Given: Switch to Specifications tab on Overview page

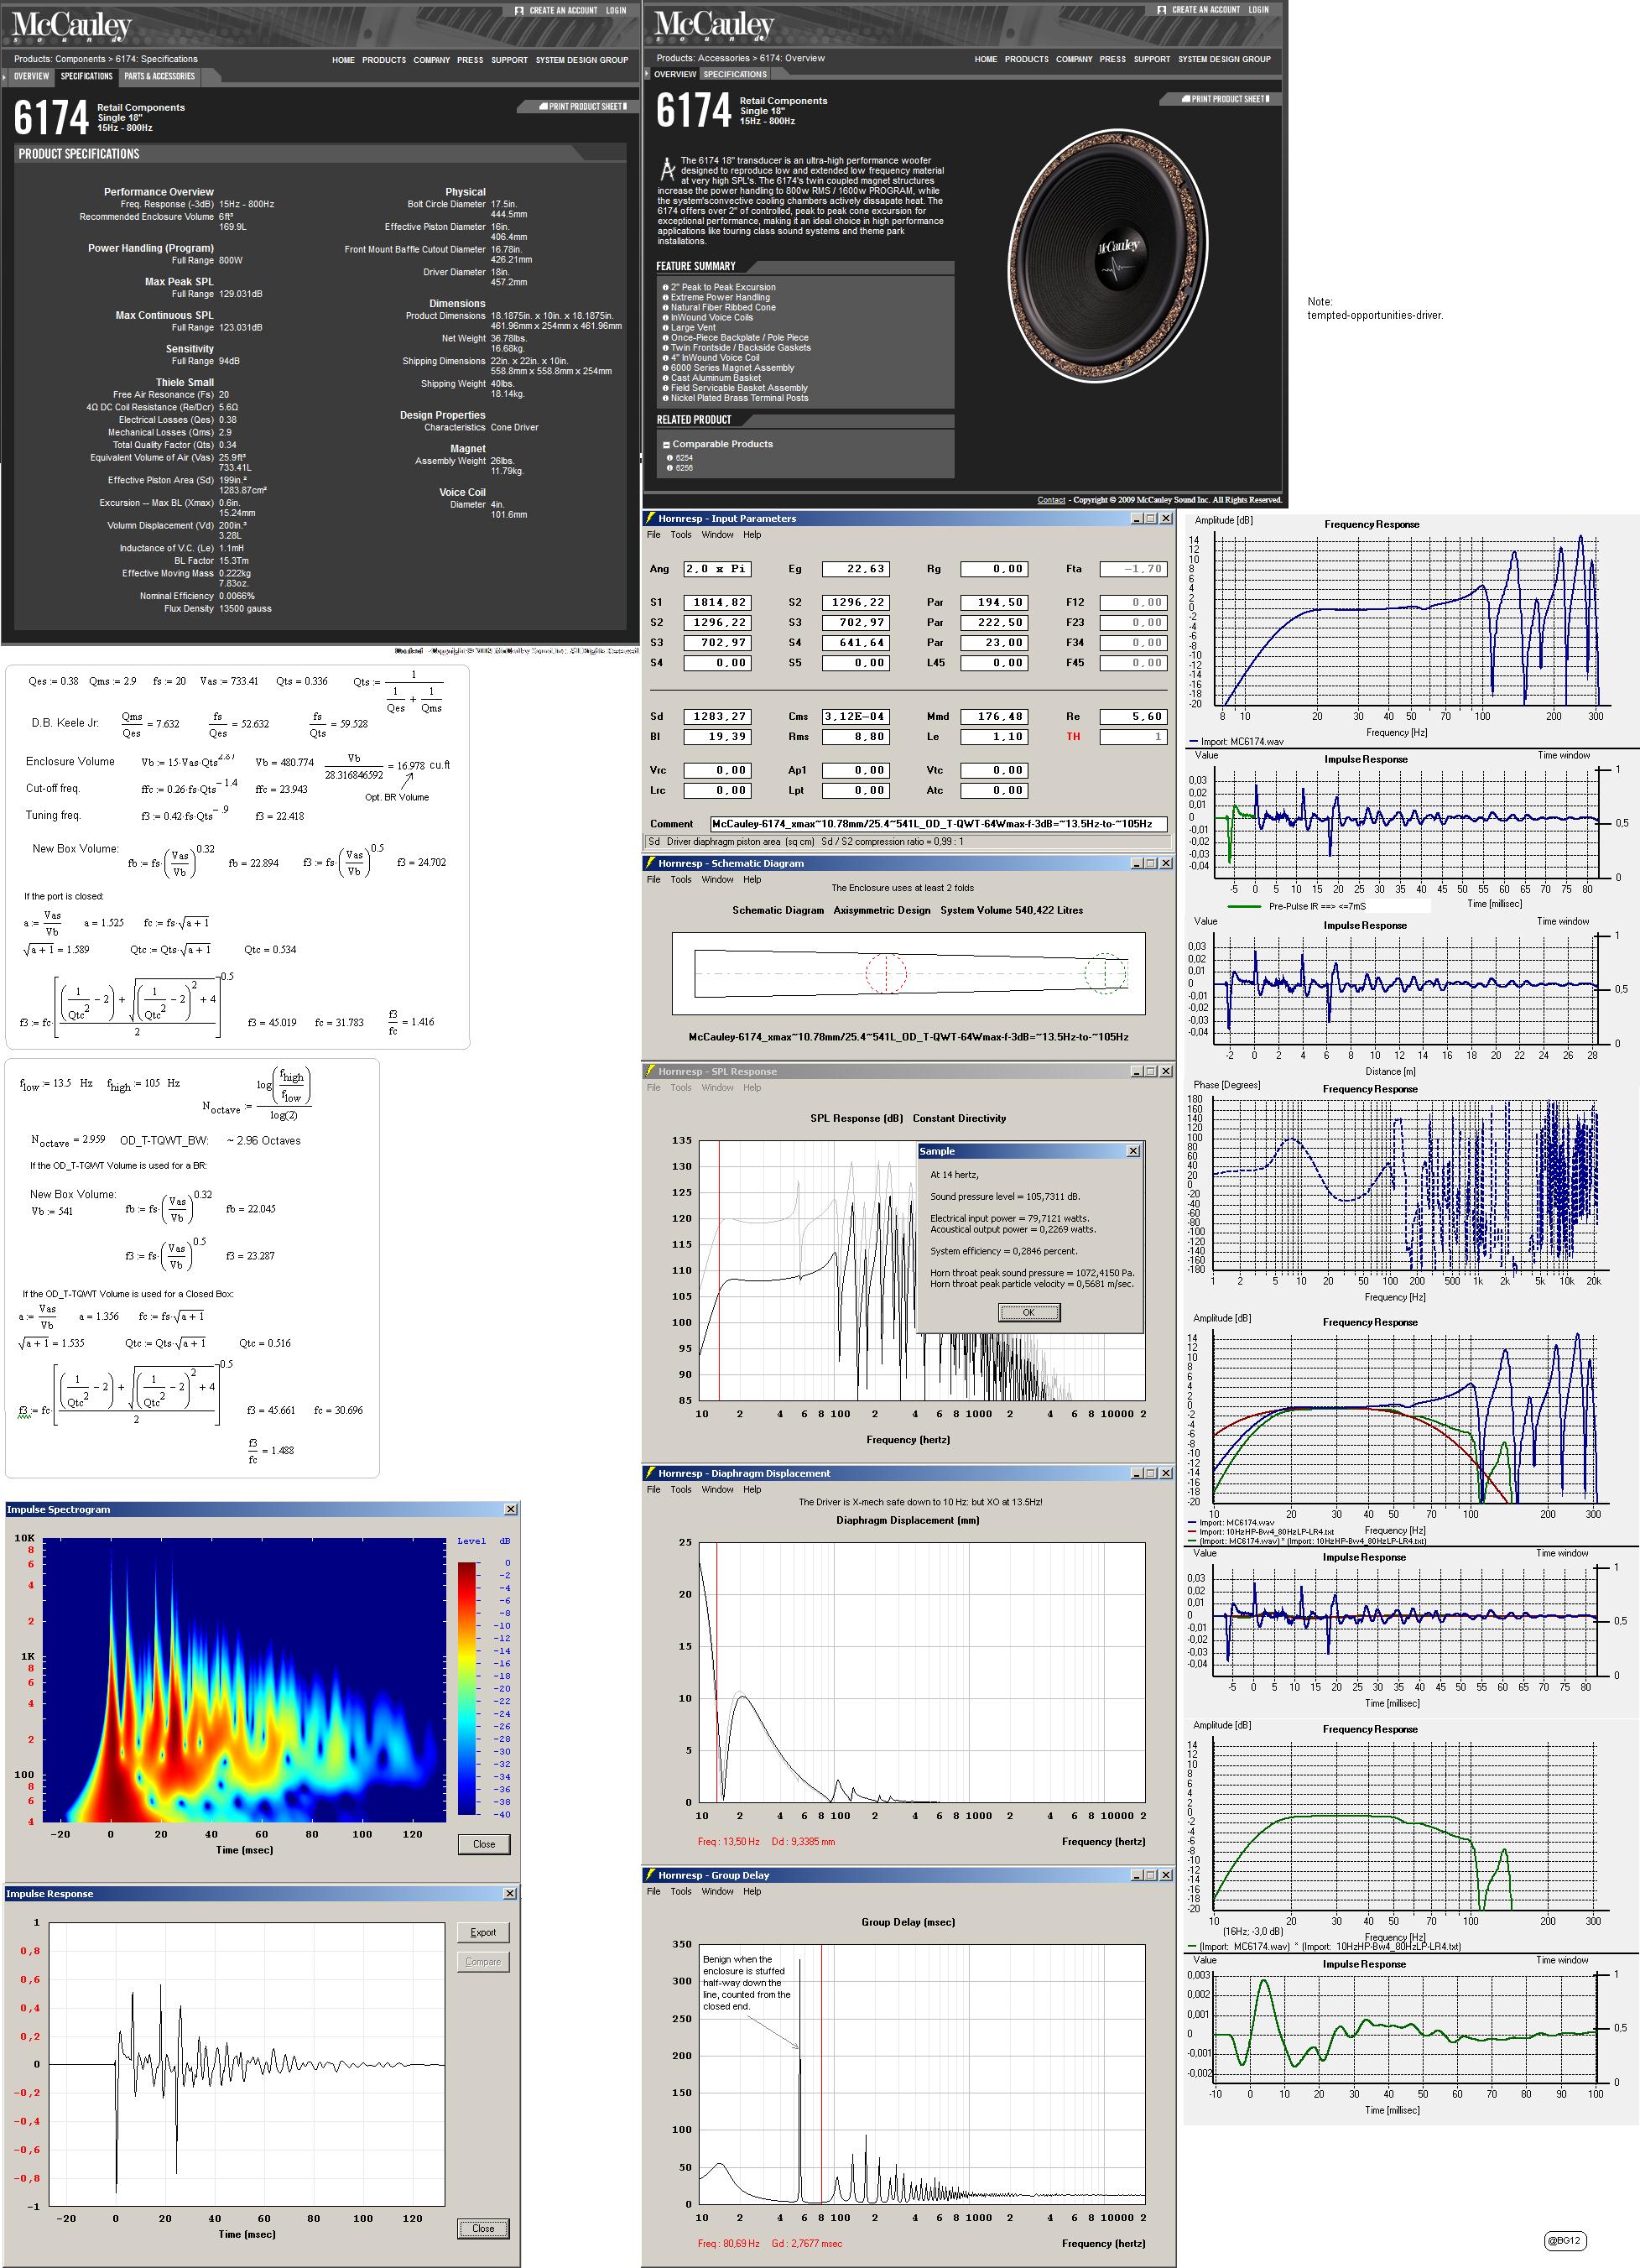Looking at the screenshot, I should coord(735,74).
